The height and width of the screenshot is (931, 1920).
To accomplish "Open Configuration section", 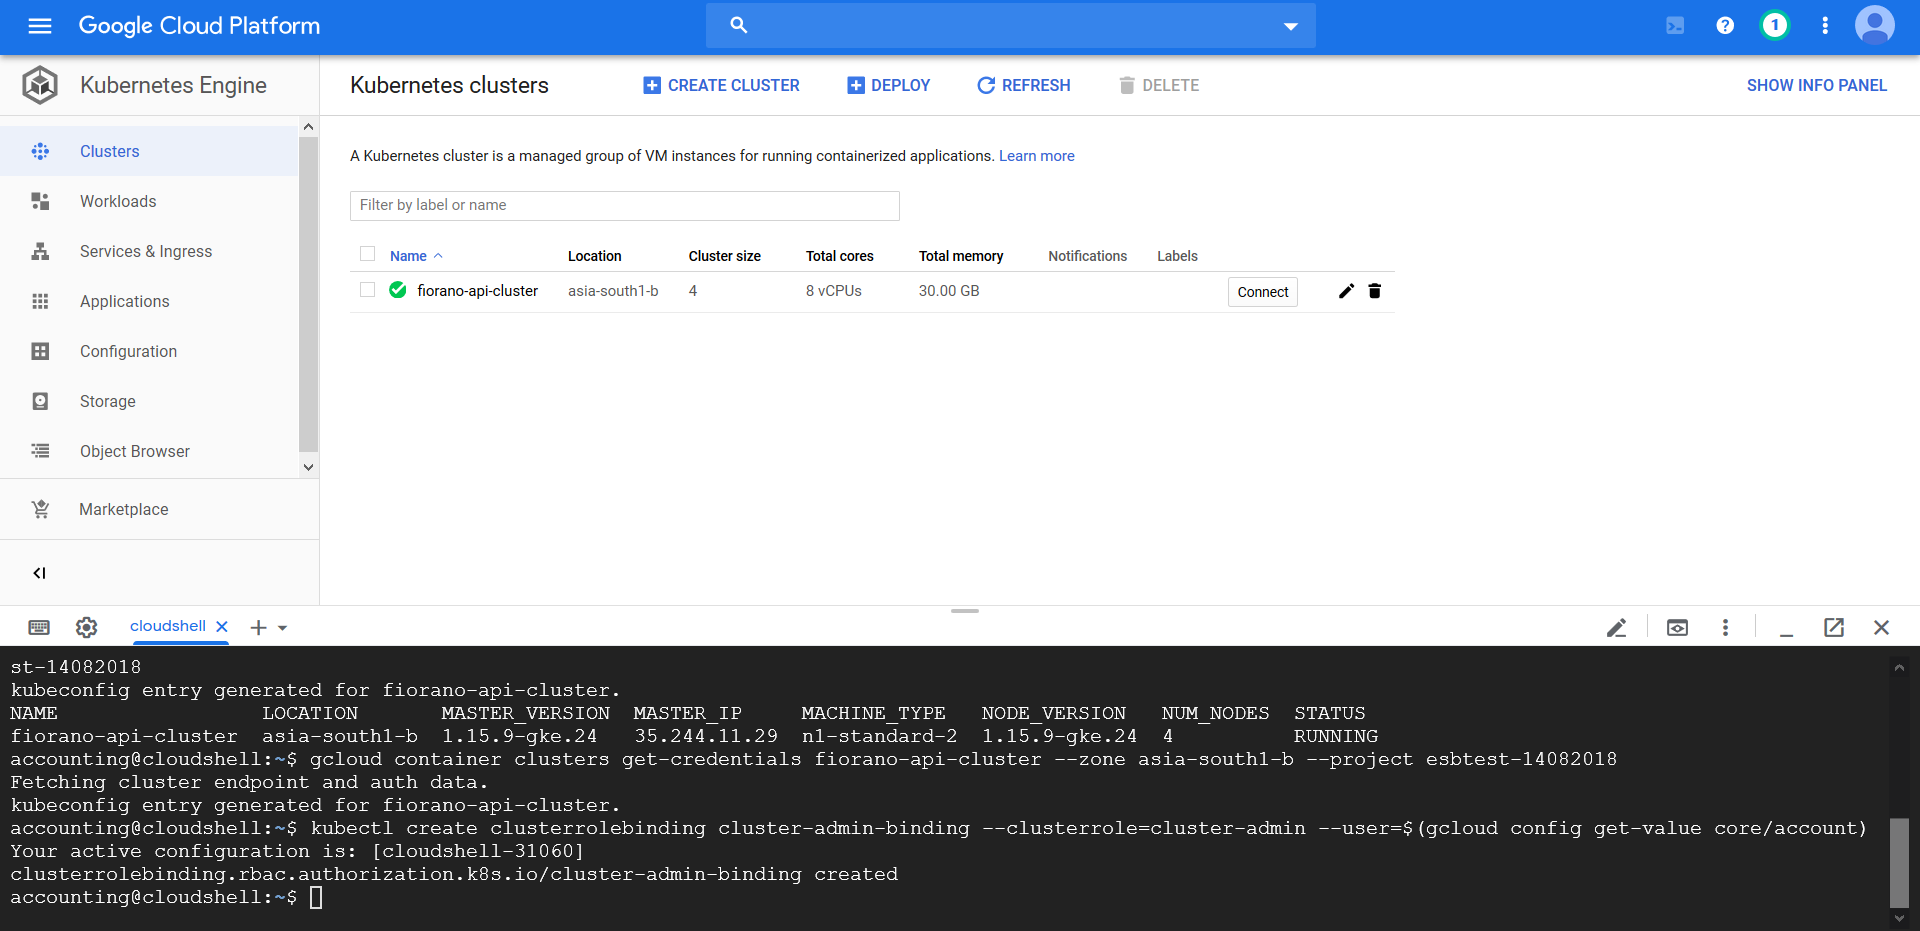I will pyautogui.click(x=149, y=351).
